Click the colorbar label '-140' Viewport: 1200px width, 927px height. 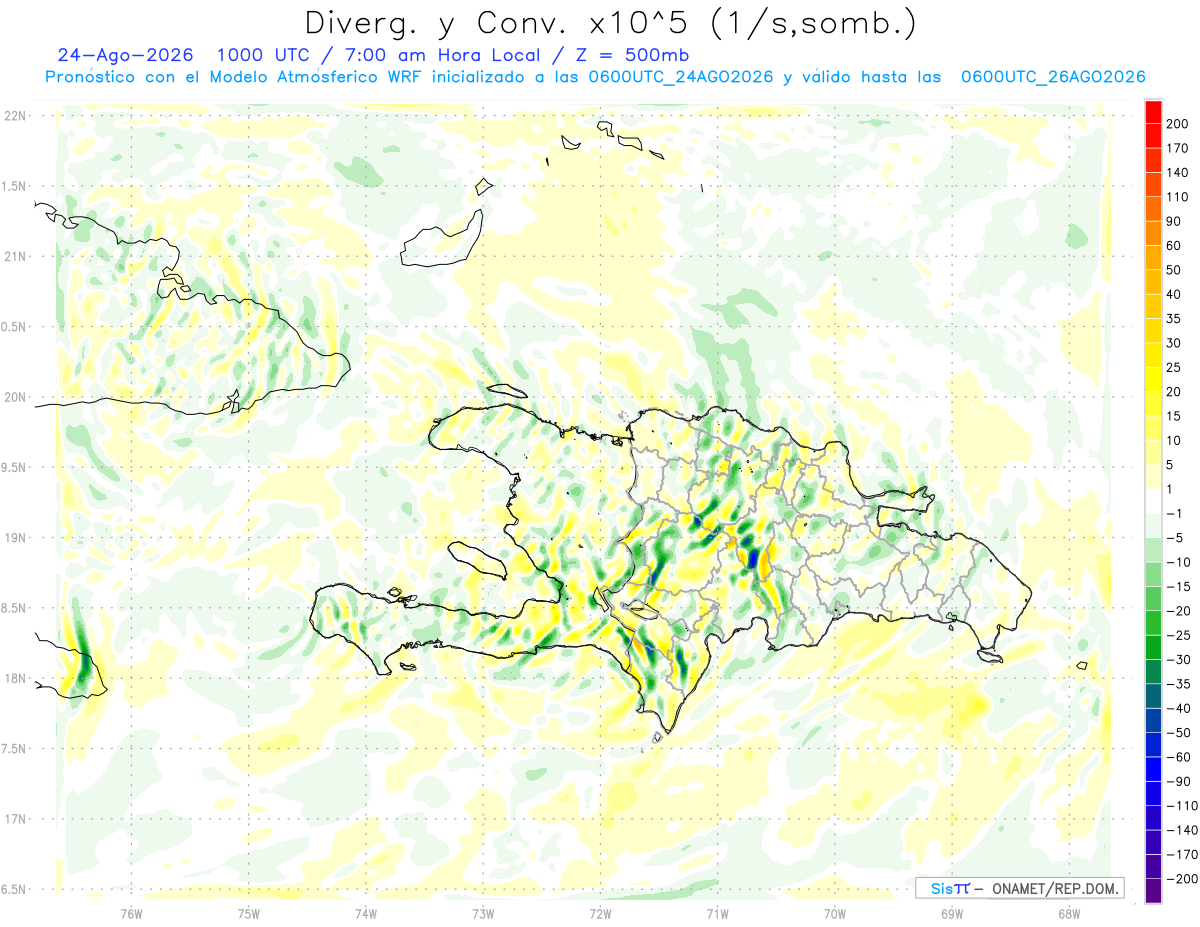pyautogui.click(x=1184, y=830)
